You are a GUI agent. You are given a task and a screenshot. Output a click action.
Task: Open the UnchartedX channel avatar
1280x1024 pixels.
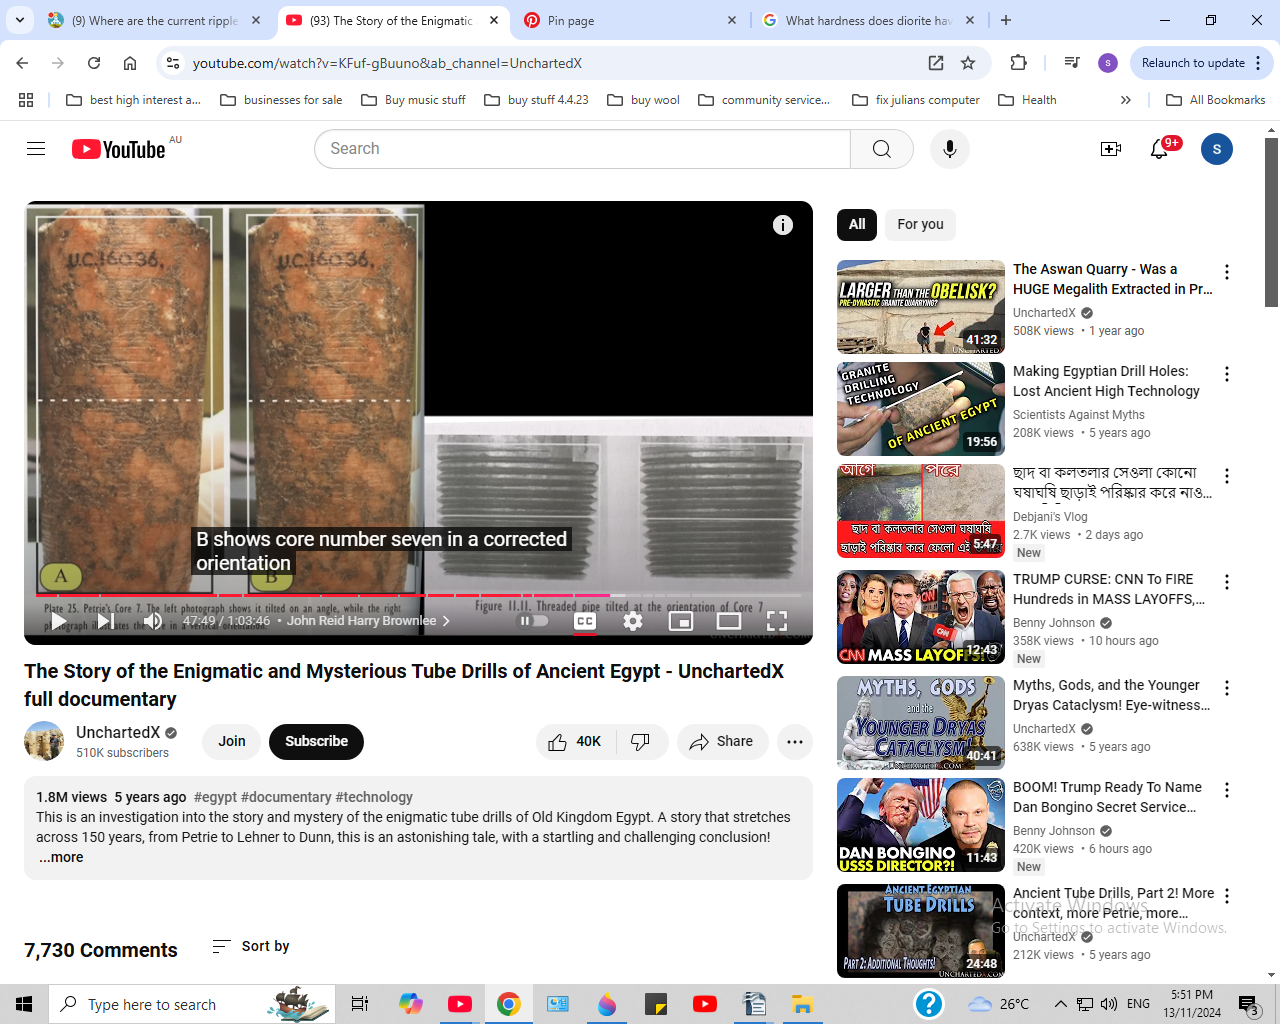(x=44, y=741)
